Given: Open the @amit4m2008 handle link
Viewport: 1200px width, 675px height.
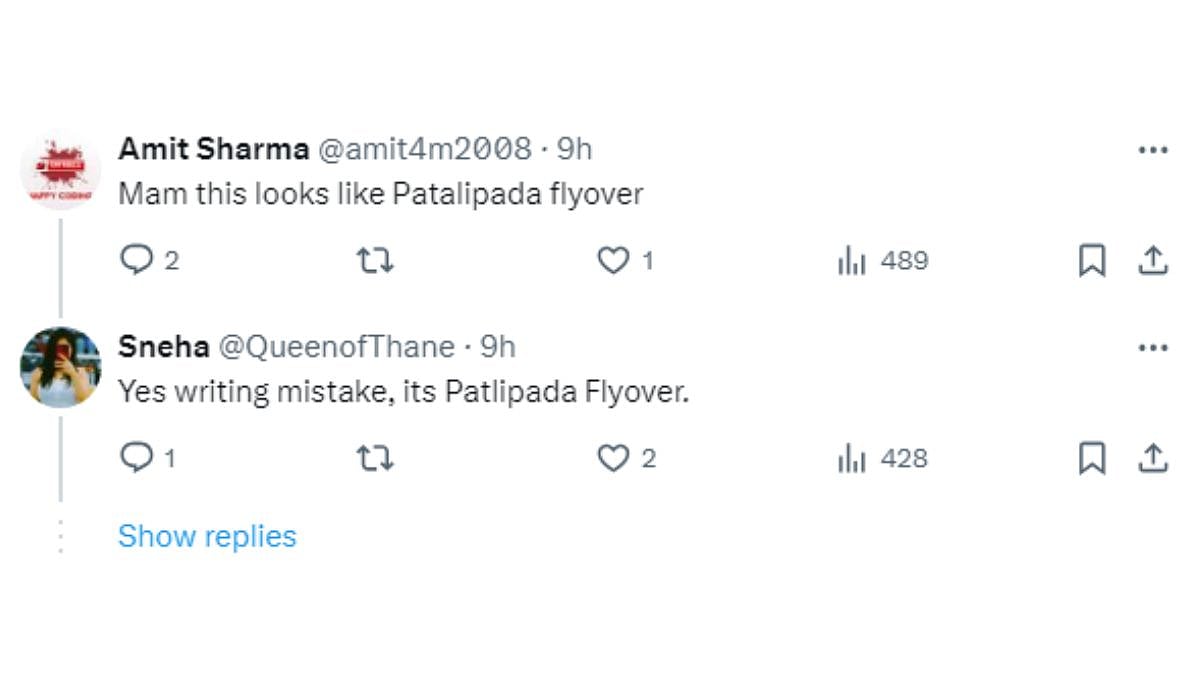Looking at the screenshot, I should [424, 149].
